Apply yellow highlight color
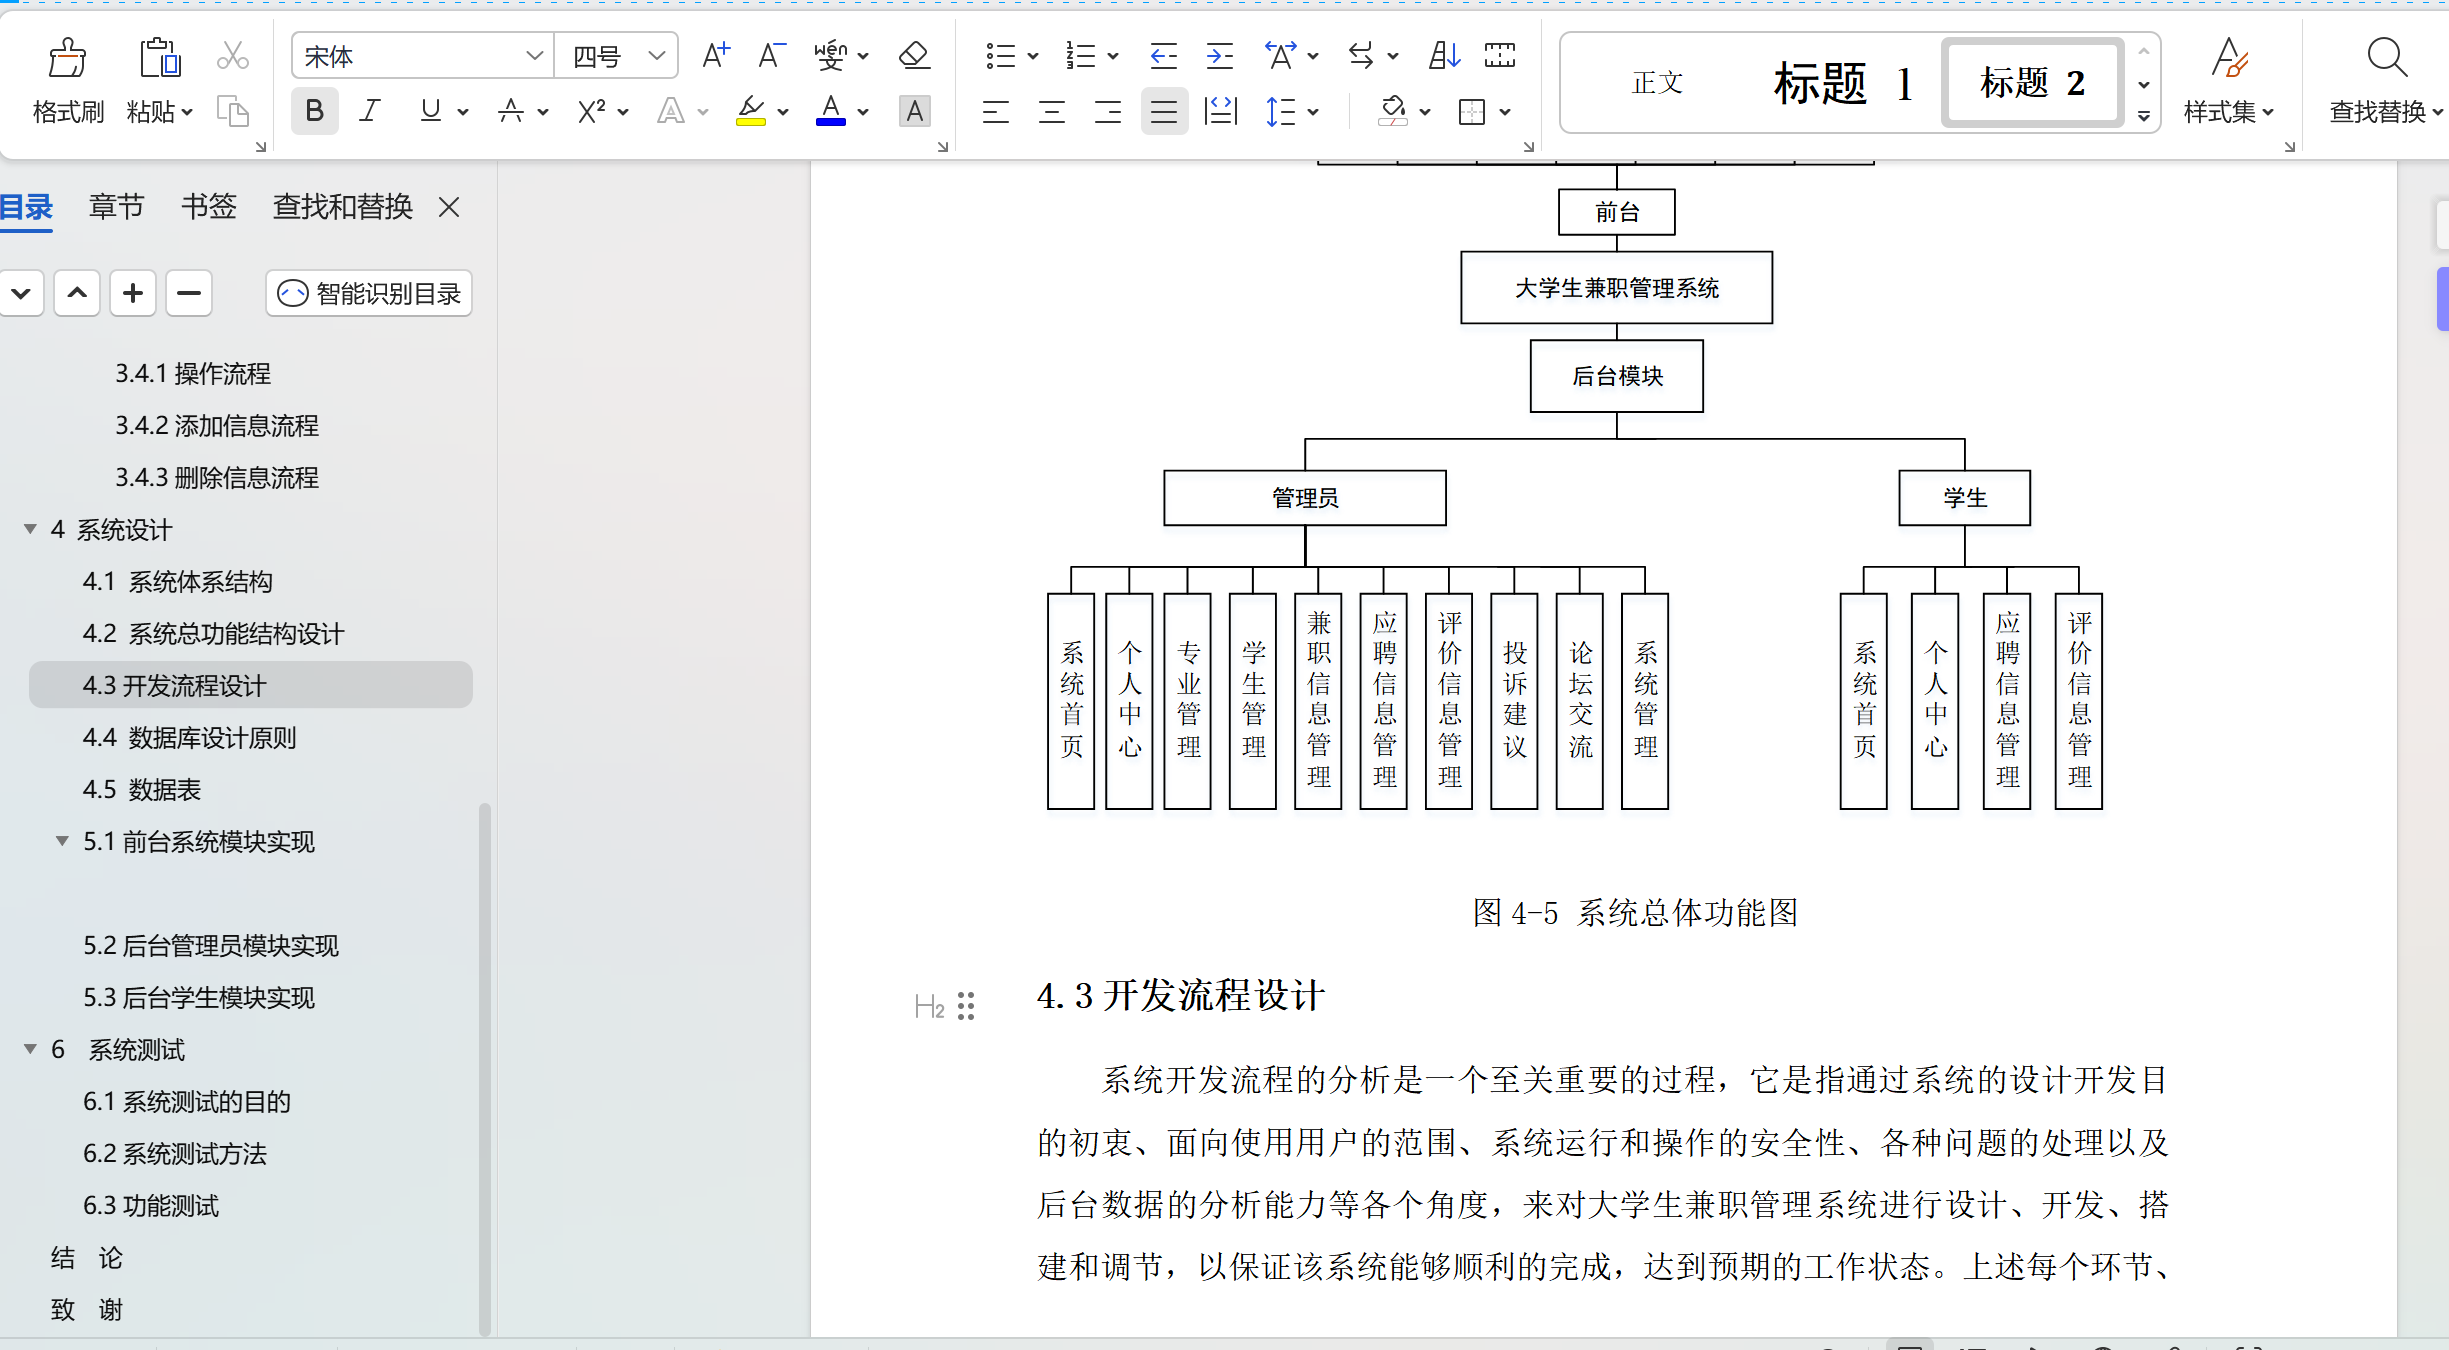2449x1350 pixels. (x=750, y=111)
